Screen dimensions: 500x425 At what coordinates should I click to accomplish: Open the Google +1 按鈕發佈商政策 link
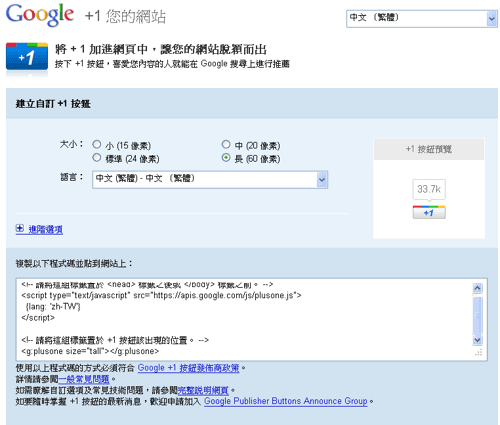(188, 368)
